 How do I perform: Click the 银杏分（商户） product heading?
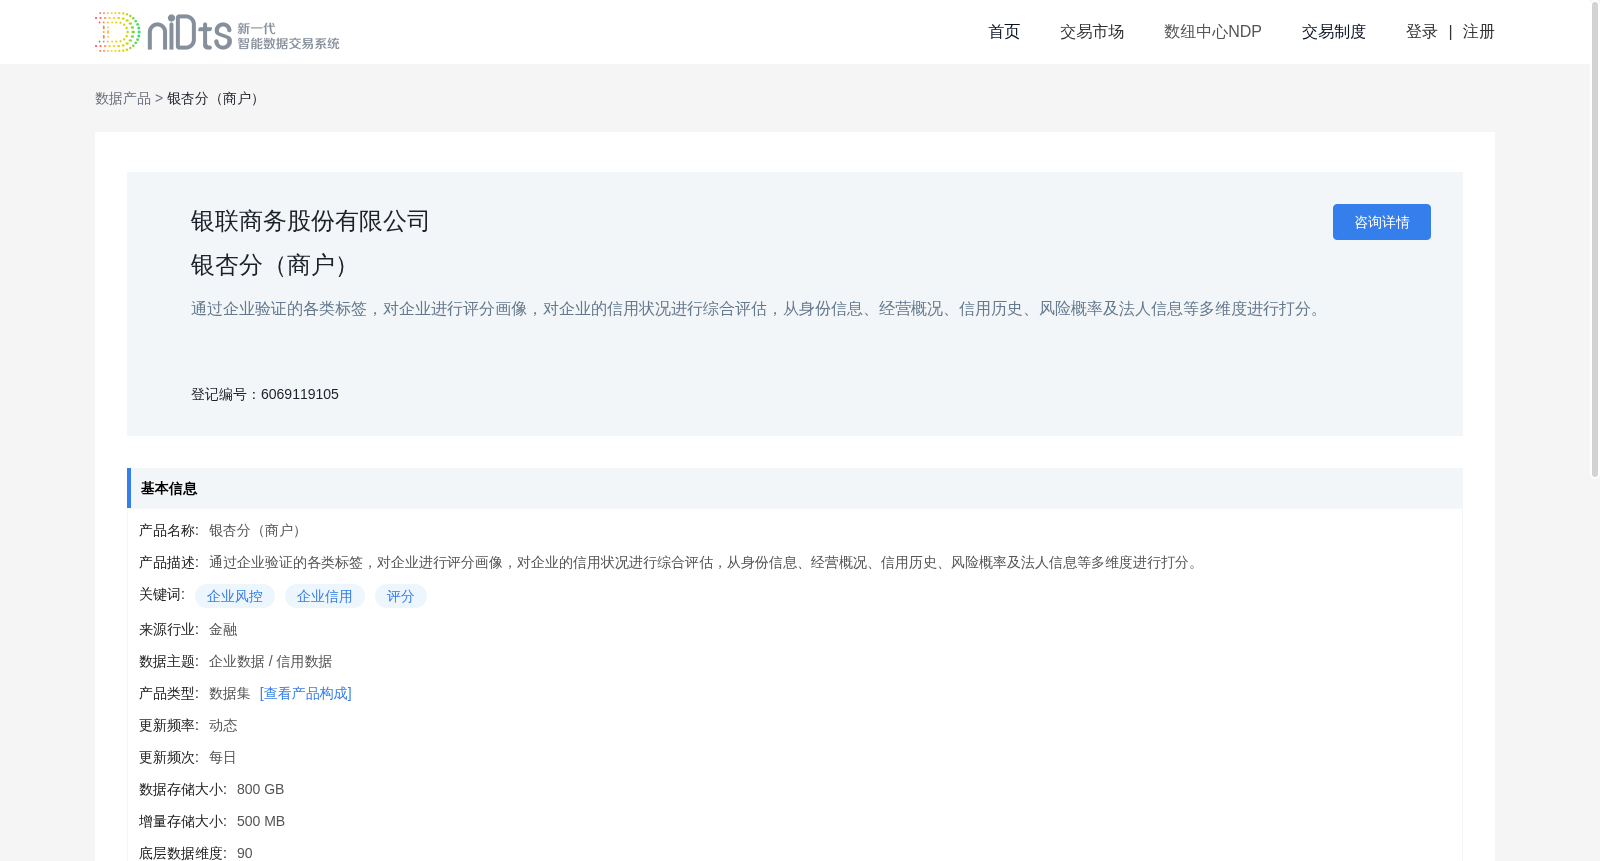[x=274, y=265]
